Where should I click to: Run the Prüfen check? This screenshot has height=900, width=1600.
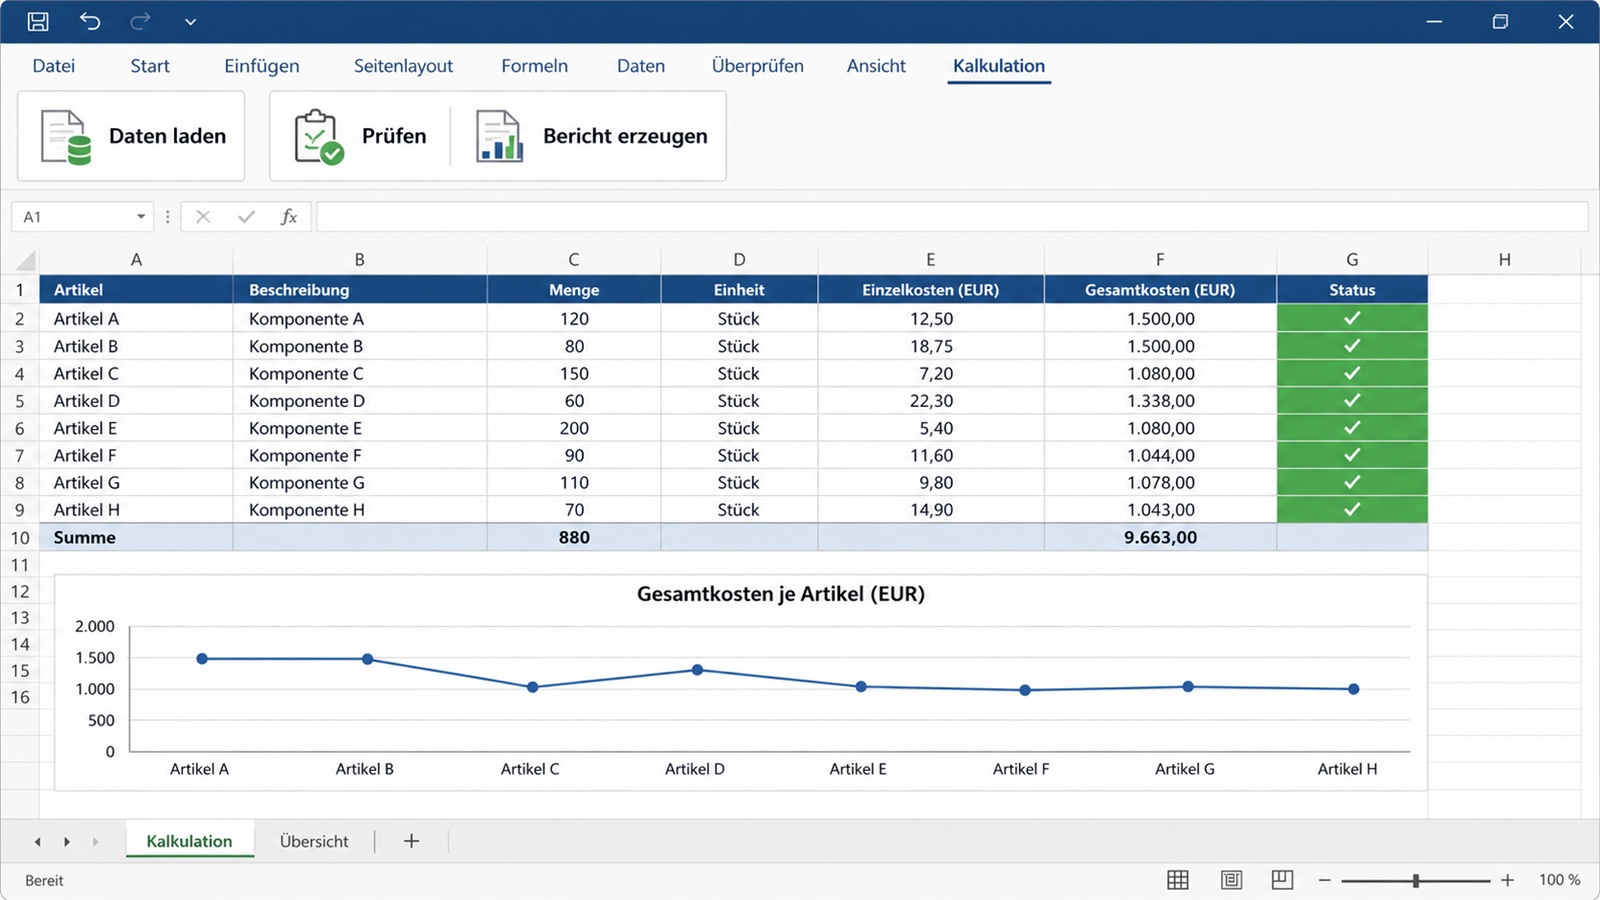click(360, 136)
